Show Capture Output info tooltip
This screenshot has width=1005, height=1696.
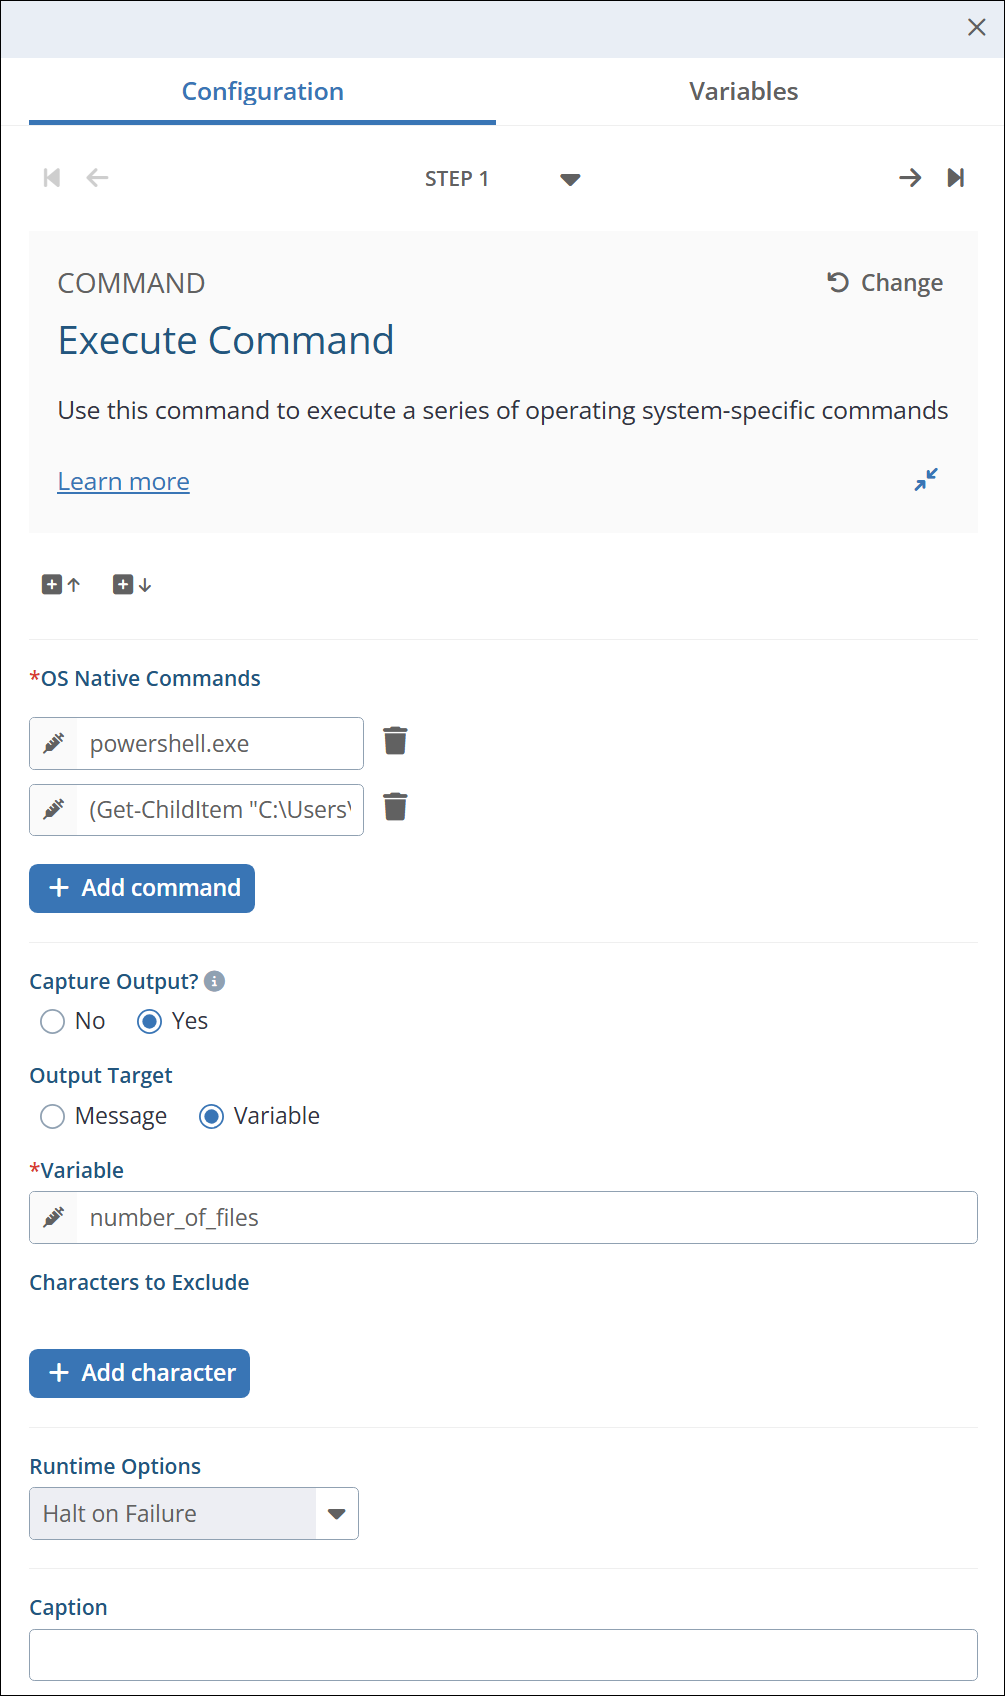(214, 981)
